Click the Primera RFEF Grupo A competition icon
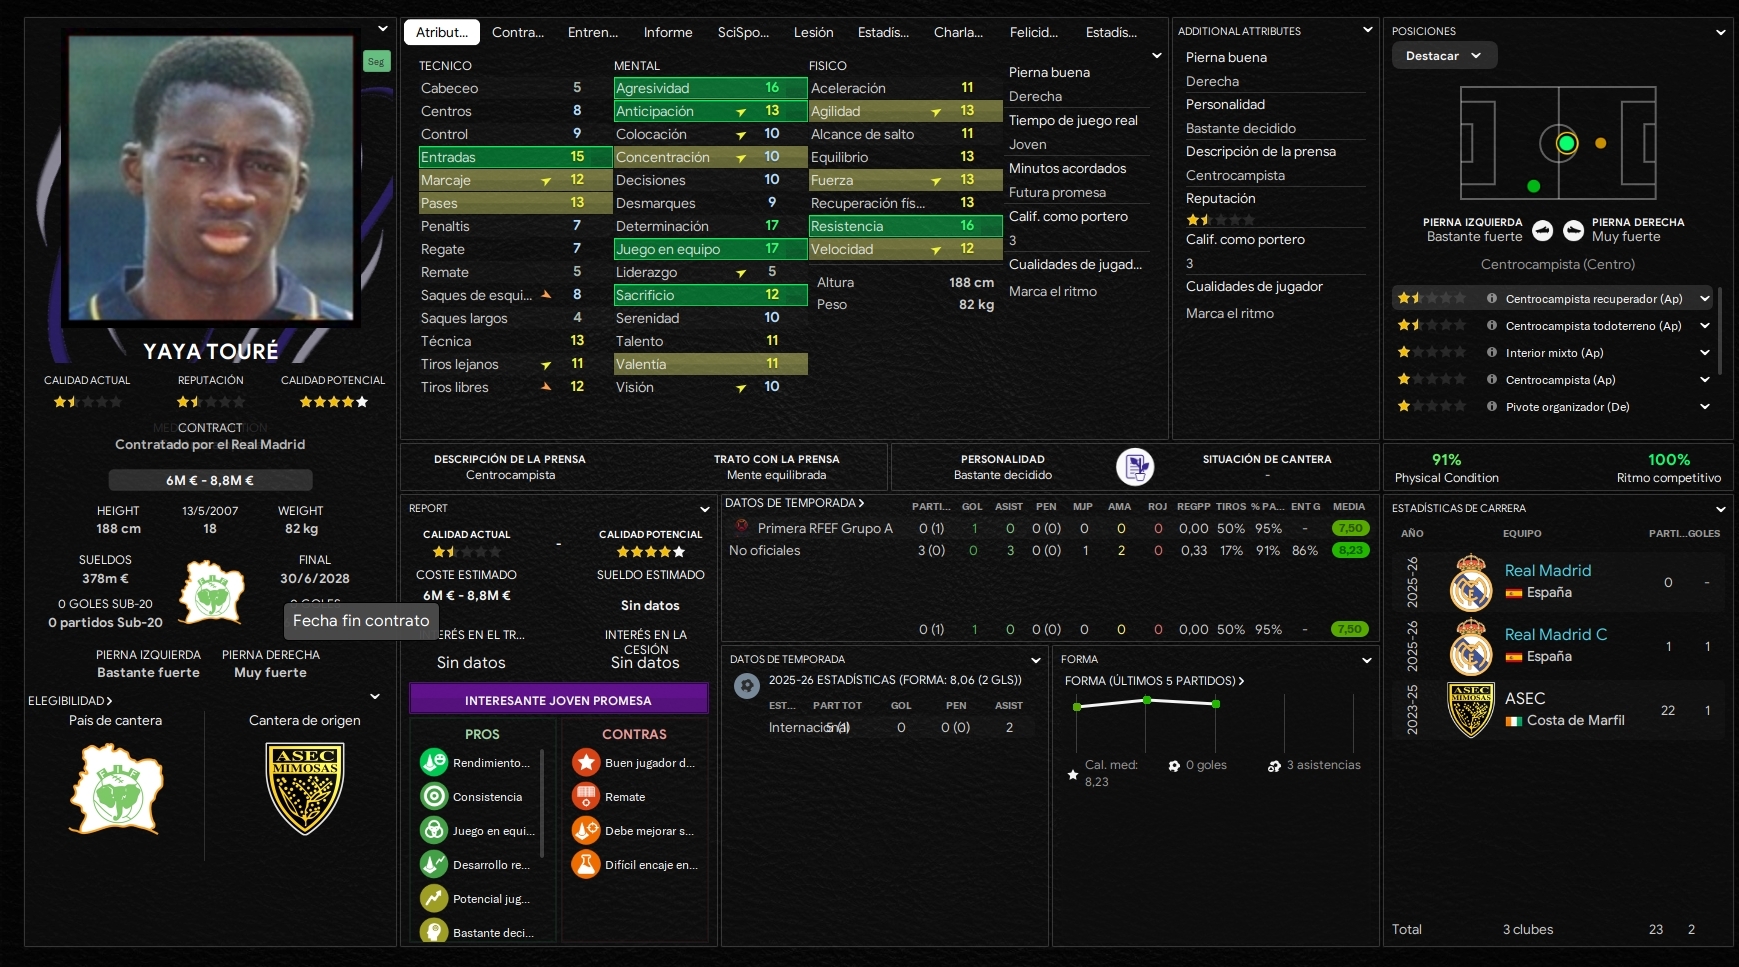1739x967 pixels. (x=742, y=527)
